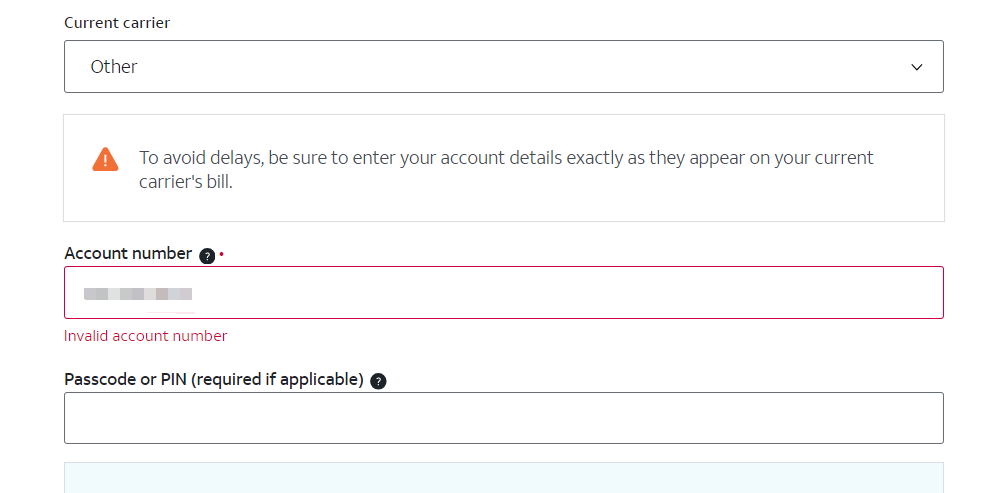Image resolution: width=991 pixels, height=493 pixels.
Task: Click the orange warning triangle icon
Action: (105, 159)
